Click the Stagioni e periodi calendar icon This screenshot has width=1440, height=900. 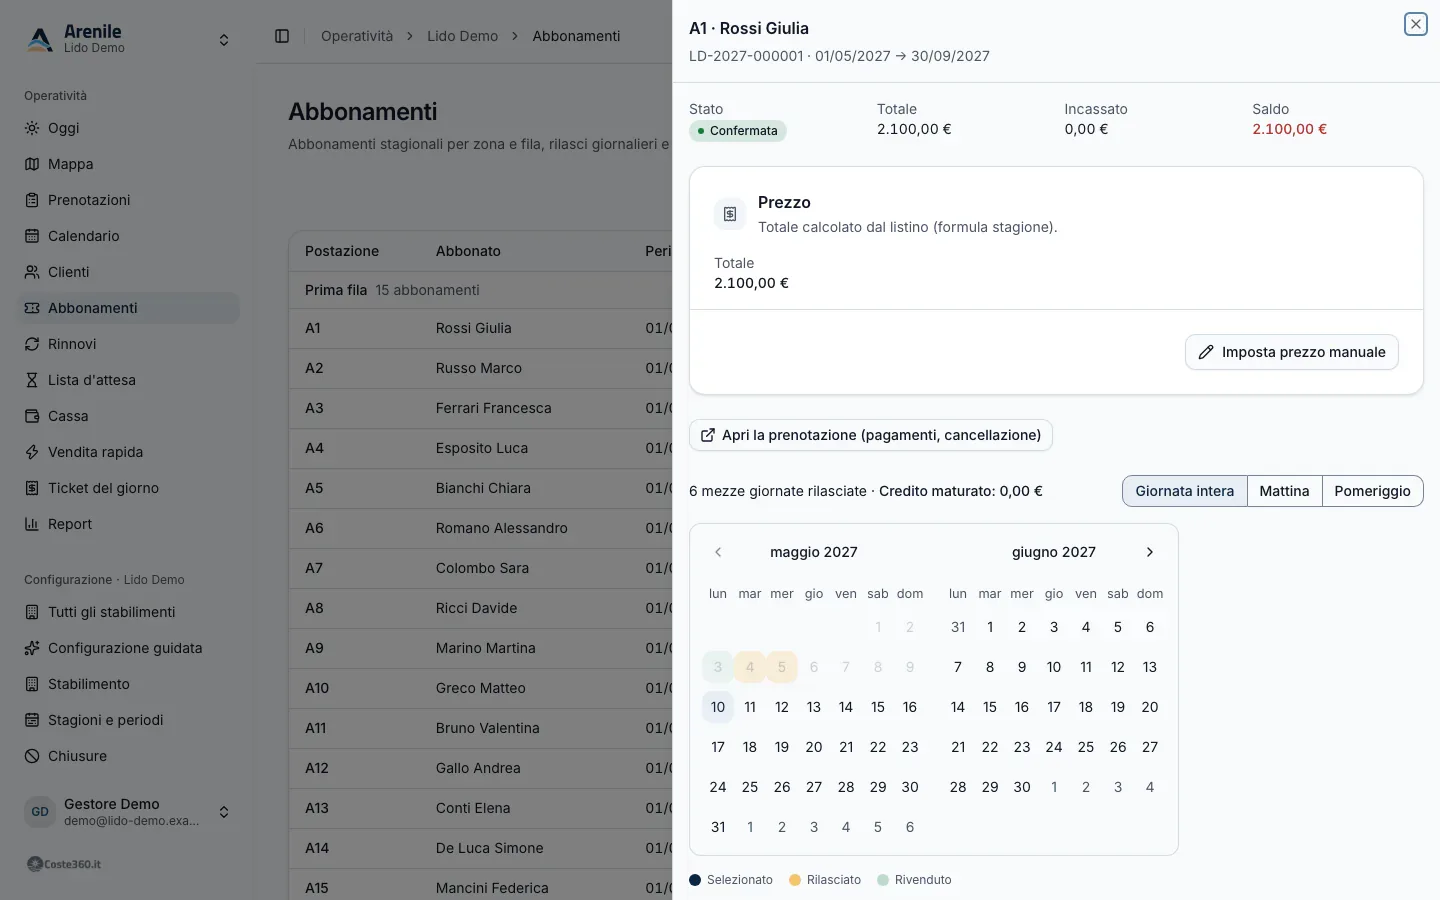[x=32, y=720]
